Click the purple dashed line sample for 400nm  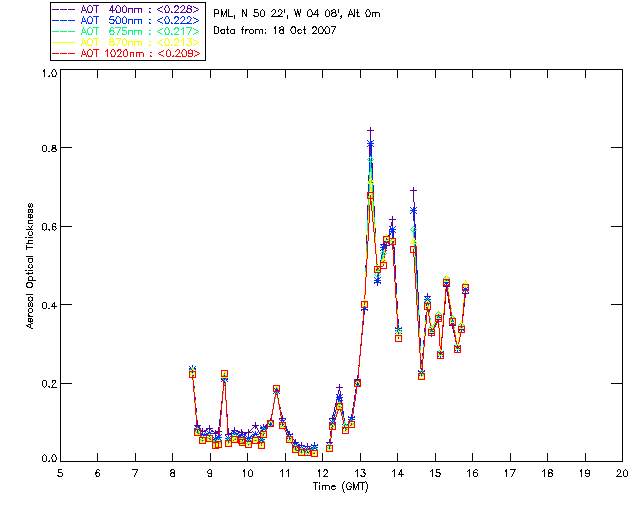(64, 9)
